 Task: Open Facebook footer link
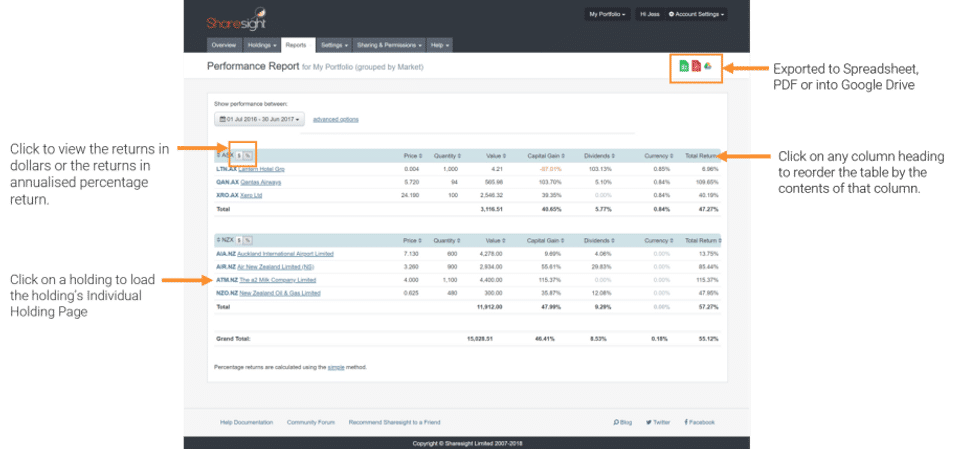(x=699, y=422)
